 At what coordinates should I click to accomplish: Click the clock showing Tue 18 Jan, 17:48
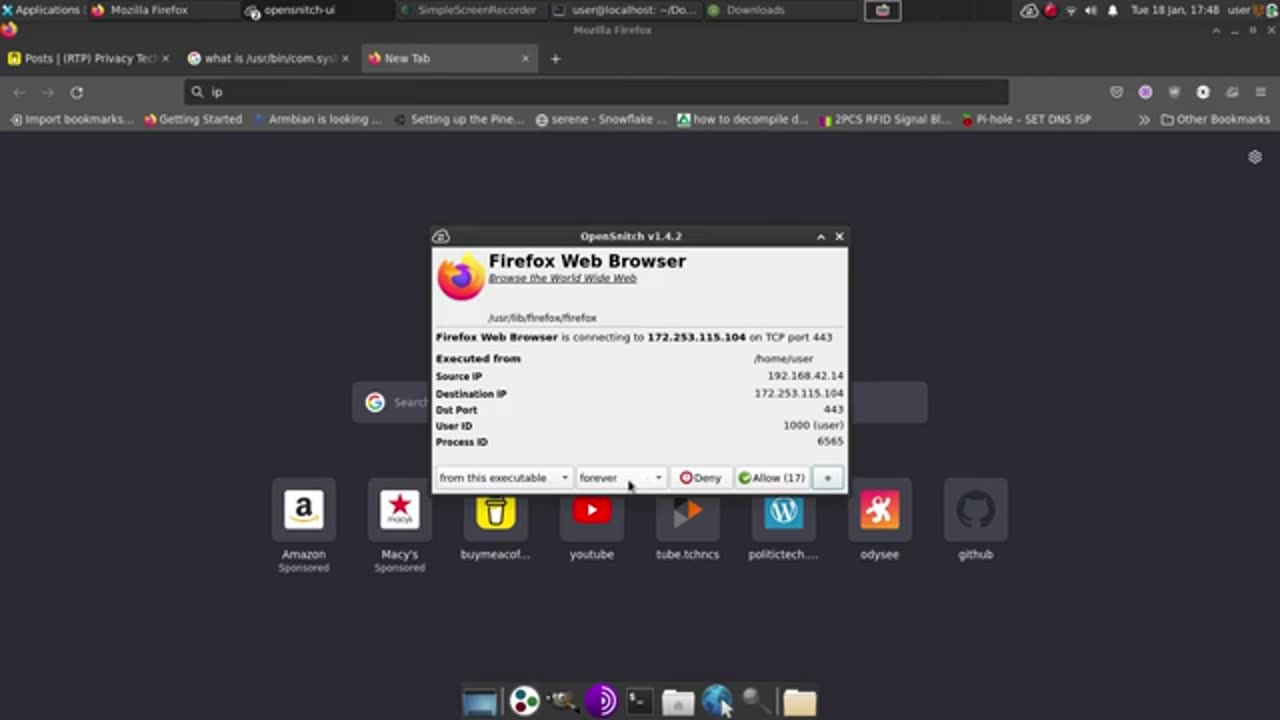pyautogui.click(x=1174, y=10)
